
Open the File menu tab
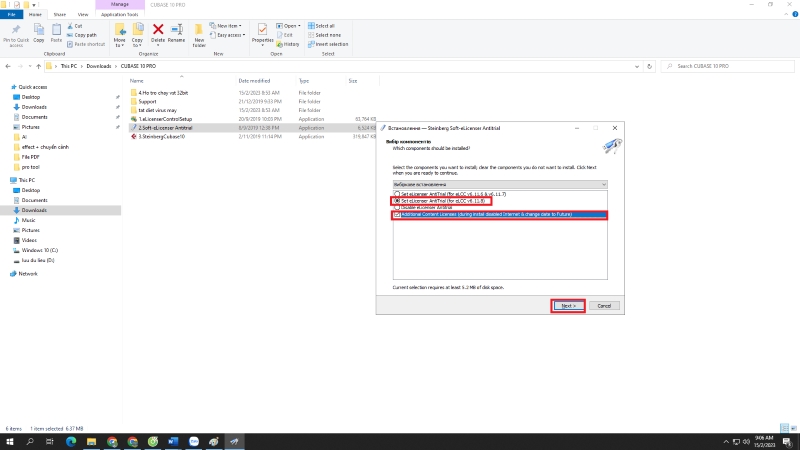[11, 14]
